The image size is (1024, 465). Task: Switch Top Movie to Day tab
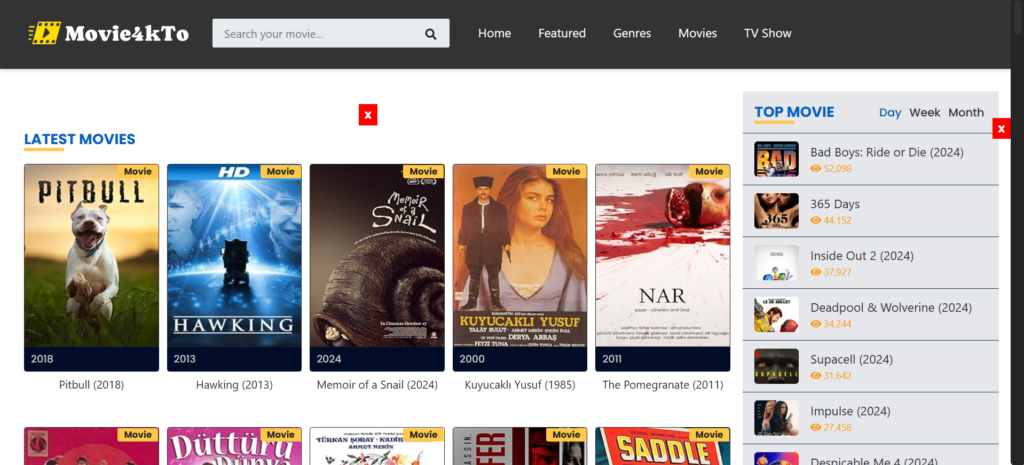pos(889,112)
